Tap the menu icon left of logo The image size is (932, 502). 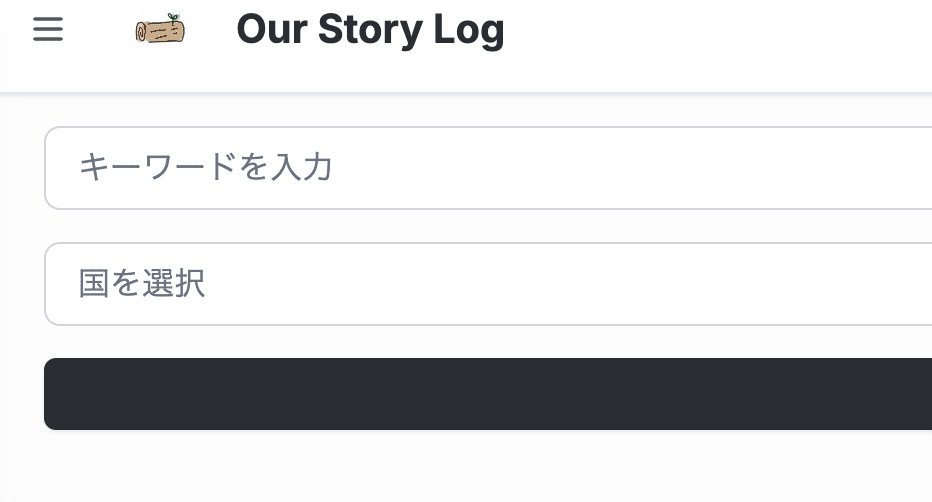click(48, 30)
